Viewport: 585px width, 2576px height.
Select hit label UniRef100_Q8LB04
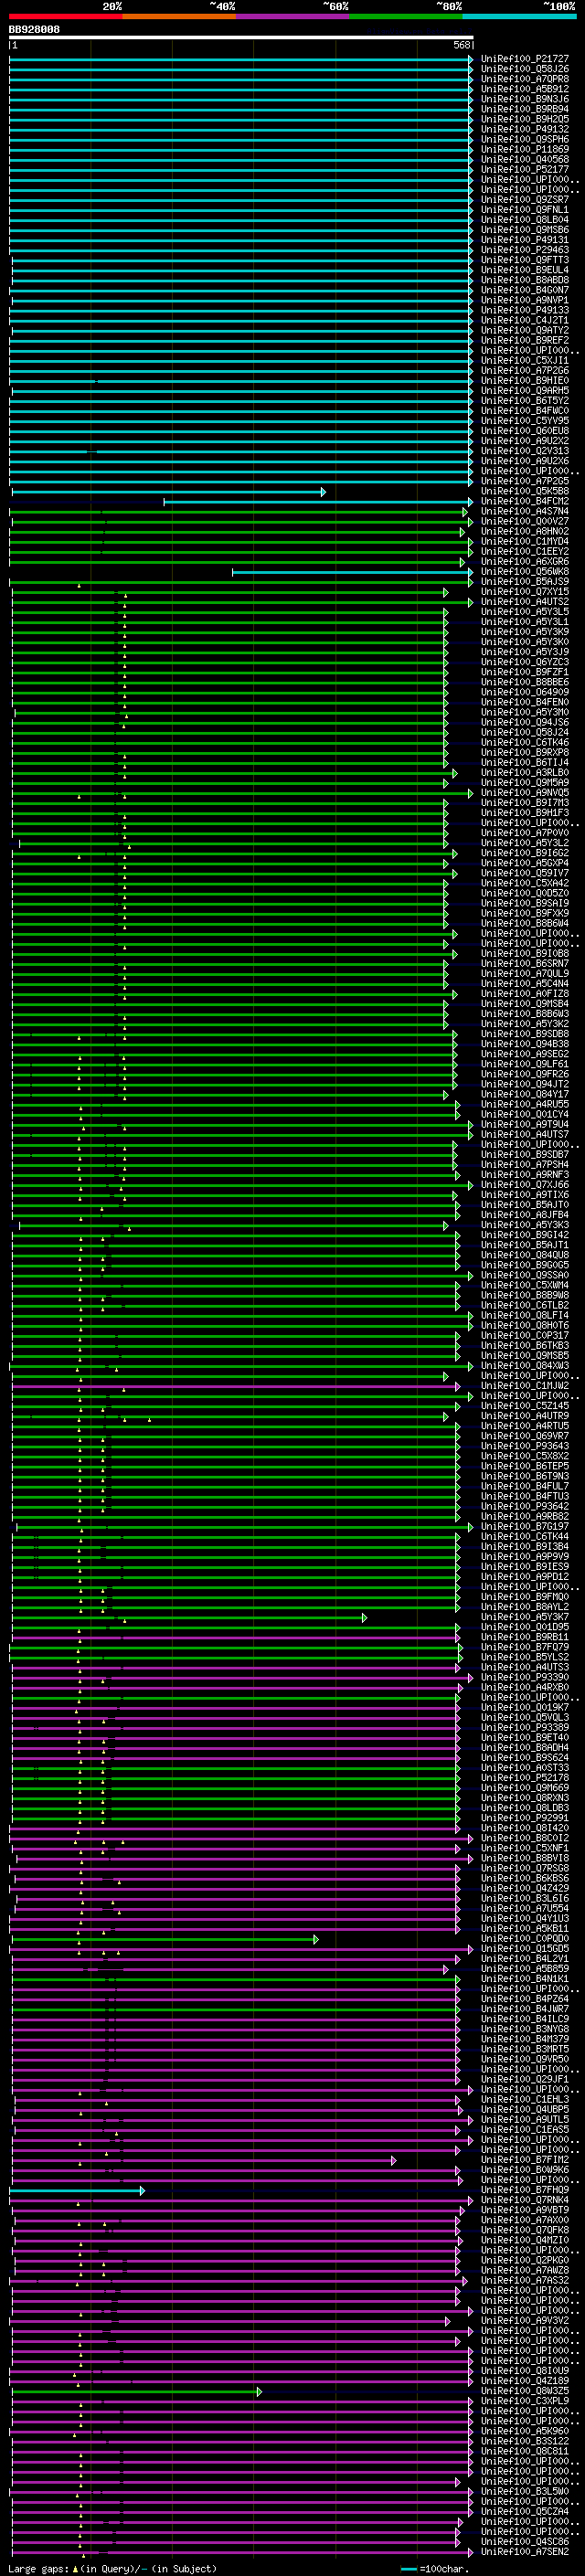tap(524, 220)
